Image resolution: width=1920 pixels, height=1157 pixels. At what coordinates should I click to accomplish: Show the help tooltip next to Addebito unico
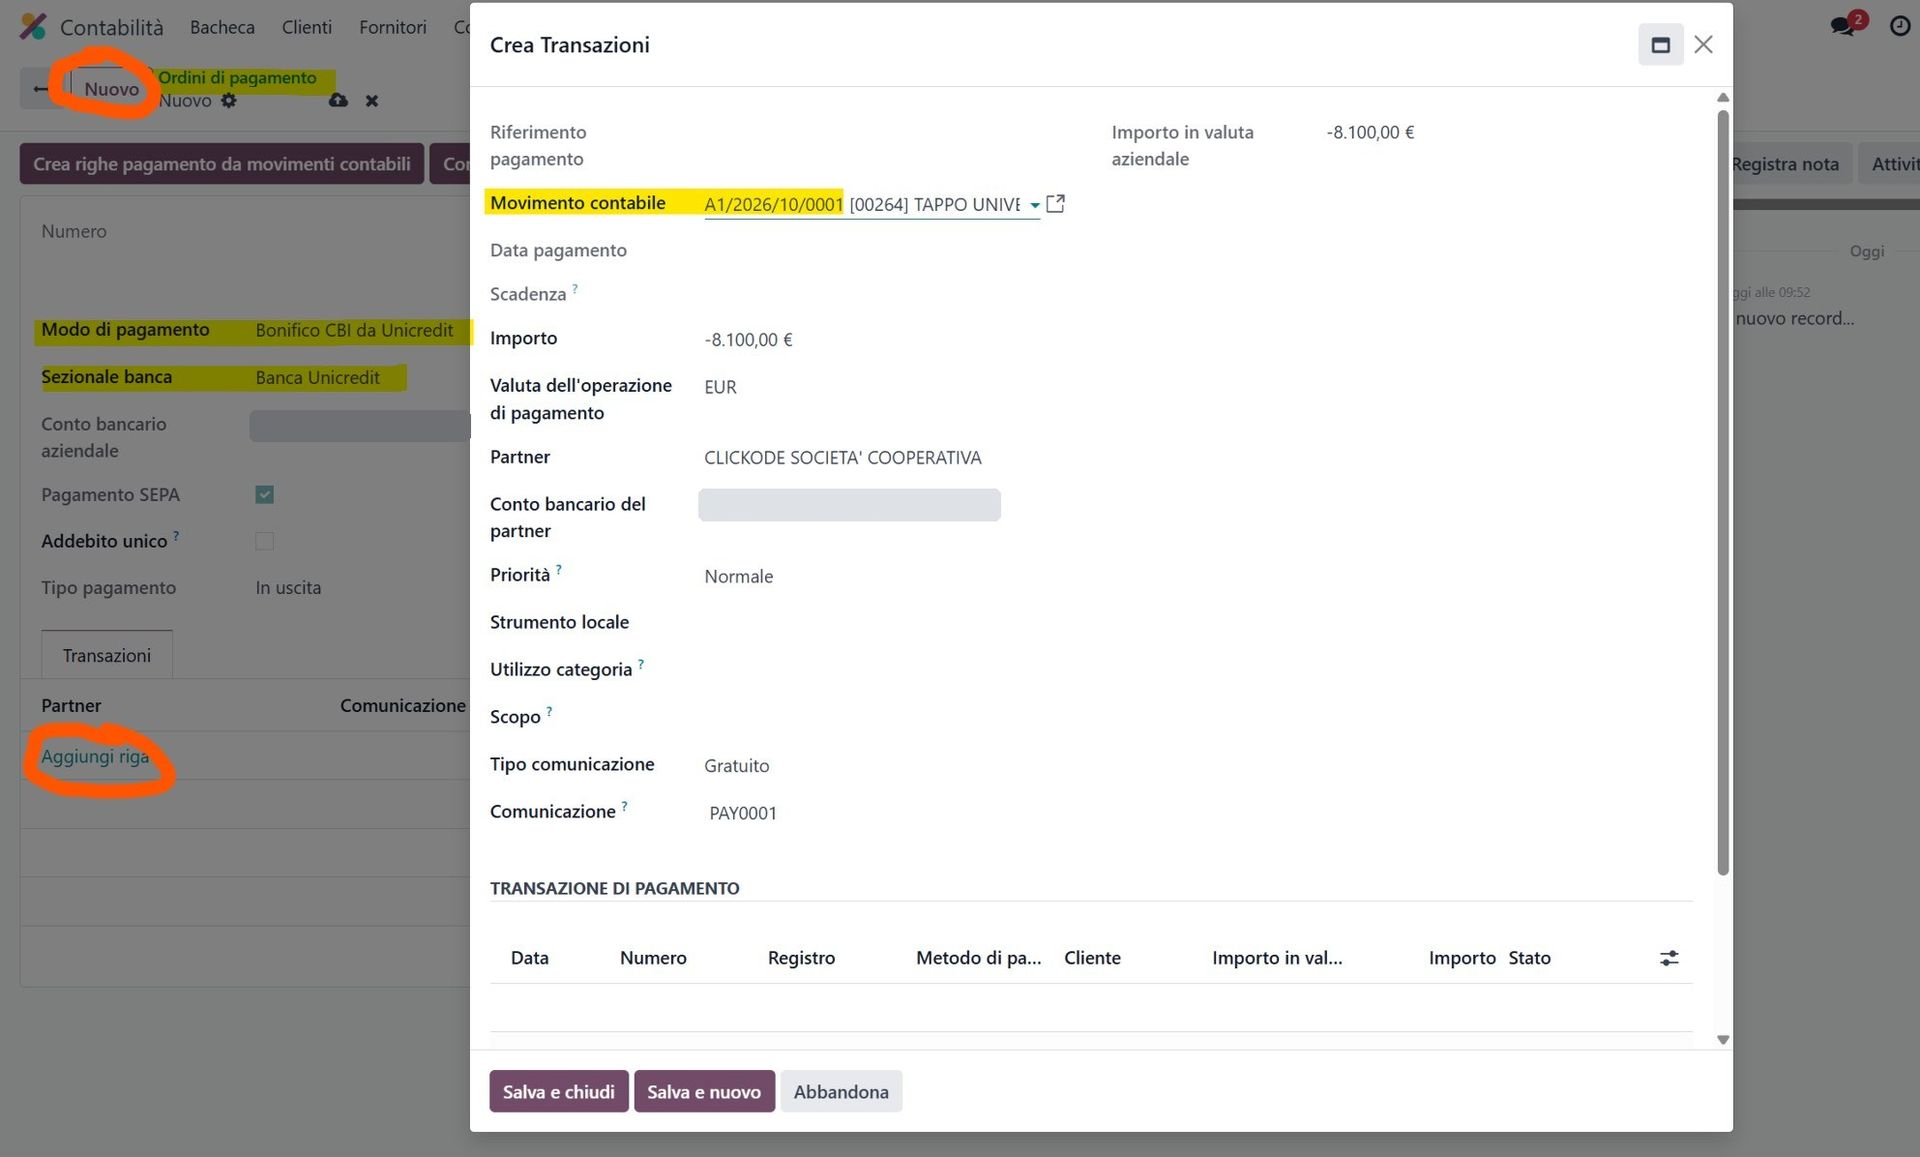coord(176,535)
